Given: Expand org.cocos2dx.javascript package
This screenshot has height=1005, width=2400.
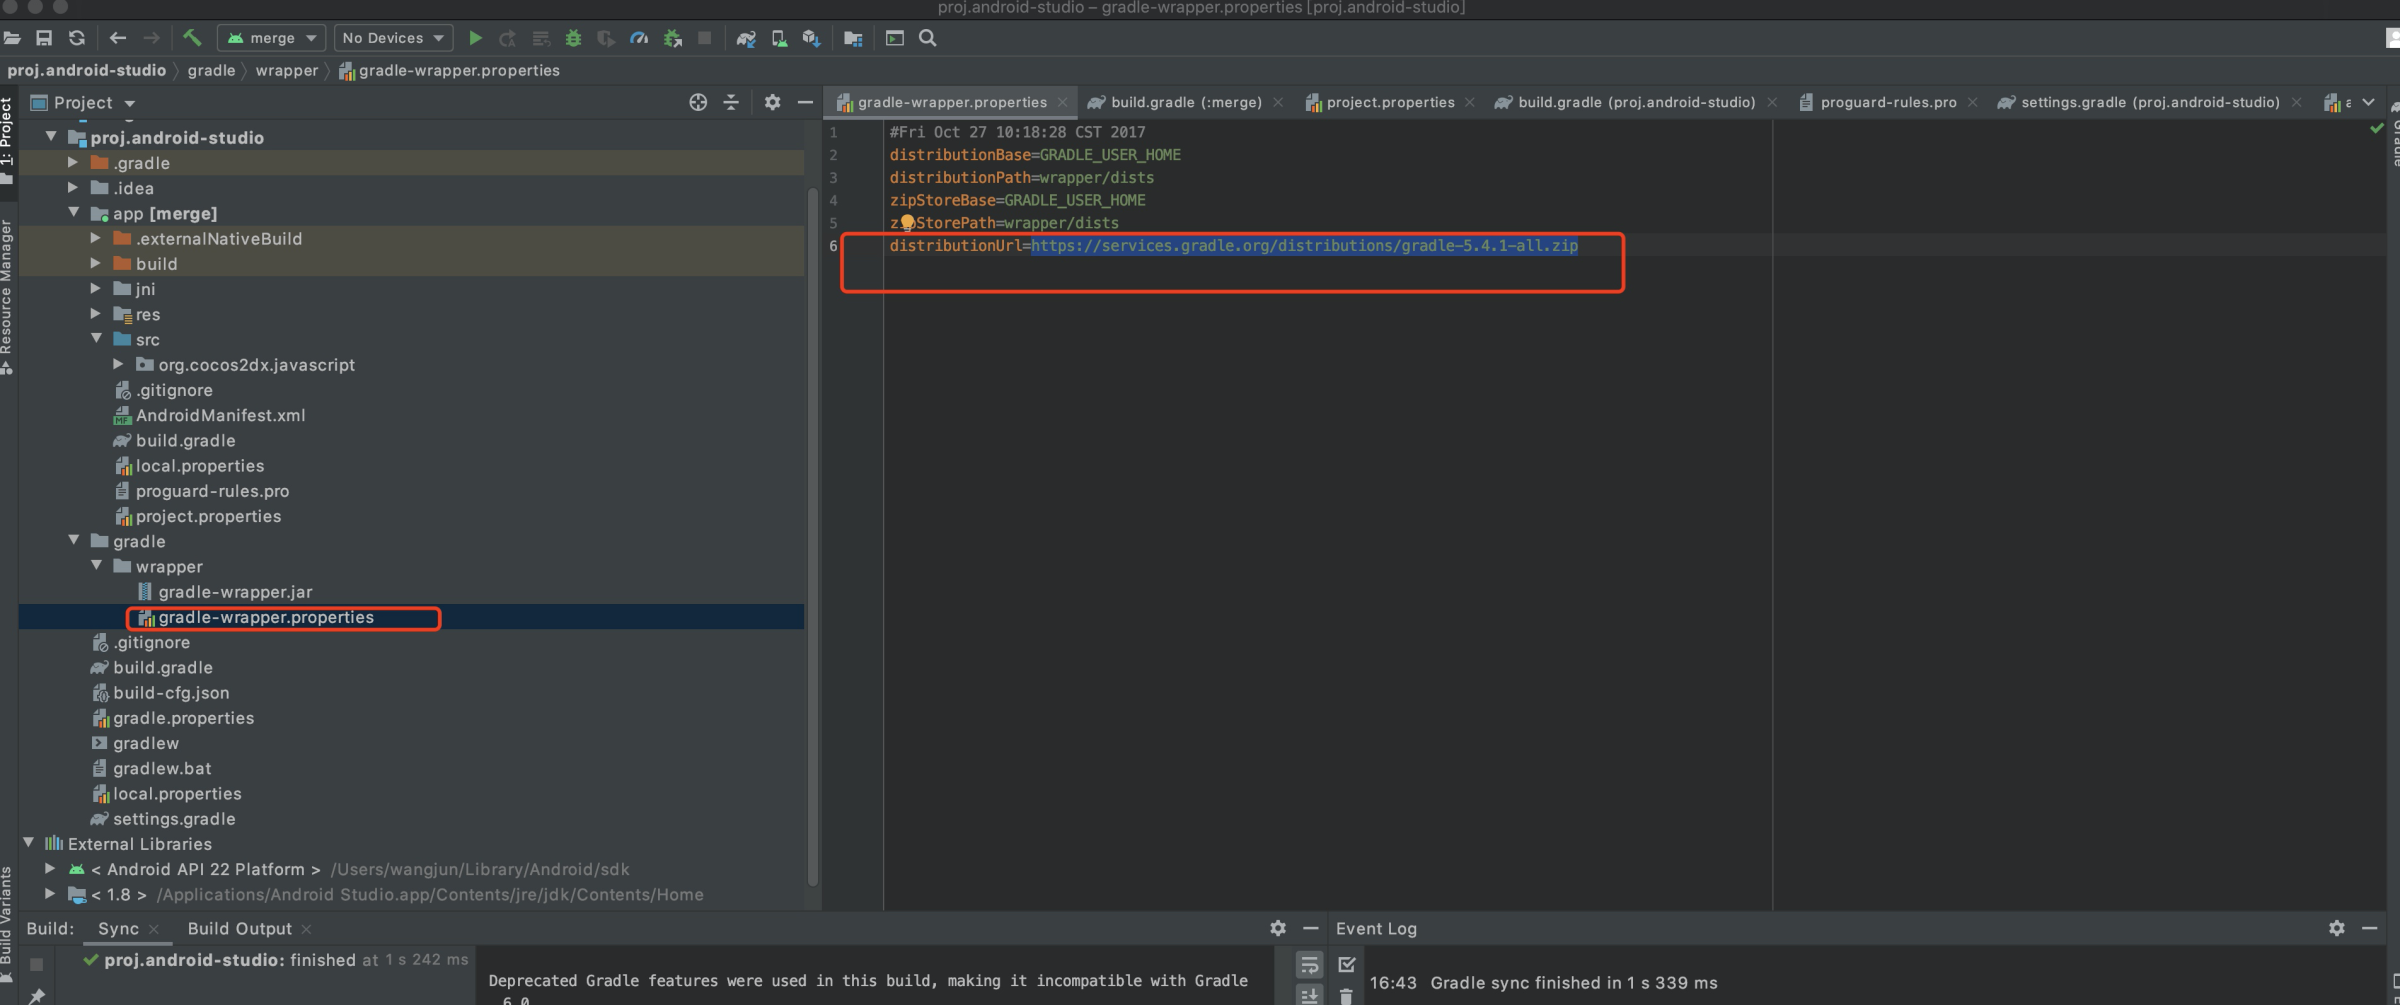Looking at the screenshot, I should pyautogui.click(x=118, y=364).
